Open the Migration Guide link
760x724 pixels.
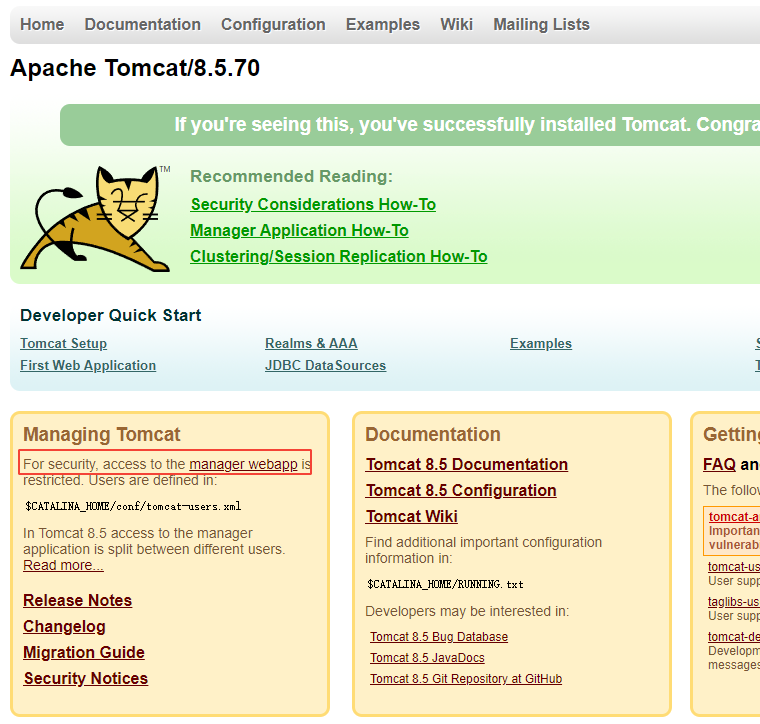(84, 652)
